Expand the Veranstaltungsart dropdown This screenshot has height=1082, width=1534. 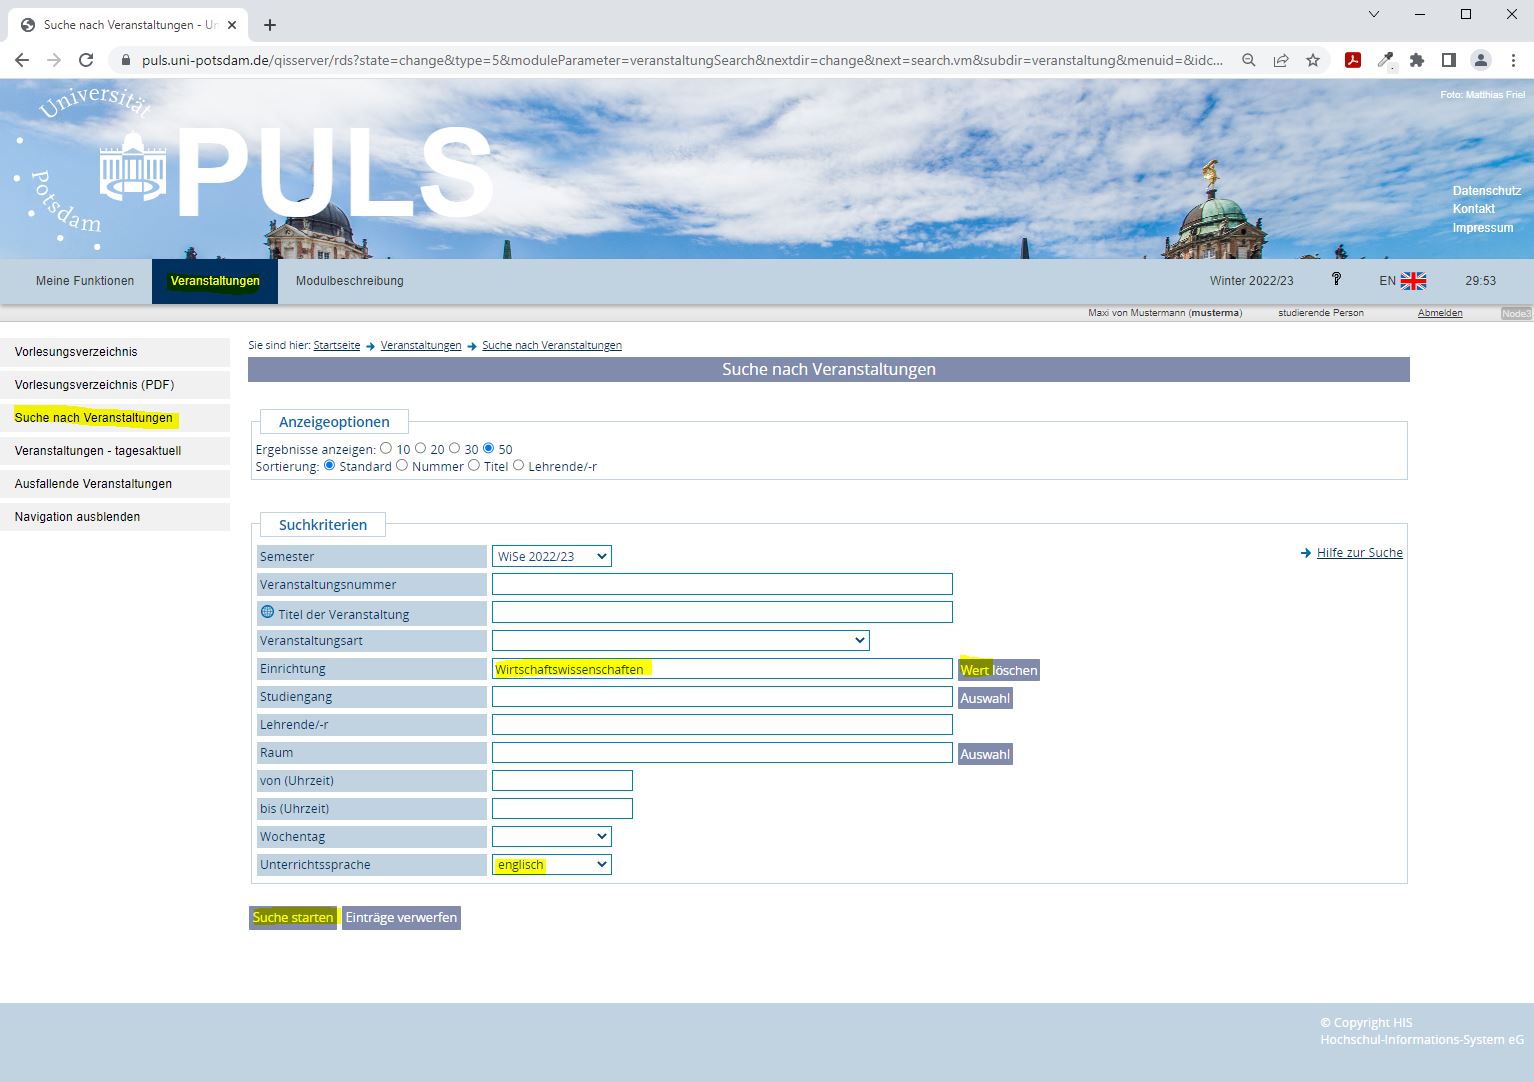[x=680, y=641]
